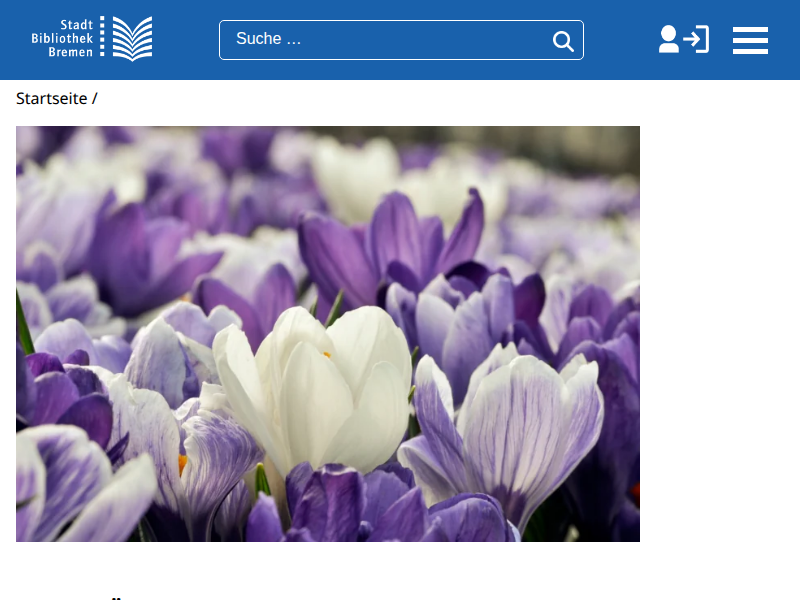Image resolution: width=800 pixels, height=600 pixels.
Task: Open the hamburger menu in header
Action: 750,40
